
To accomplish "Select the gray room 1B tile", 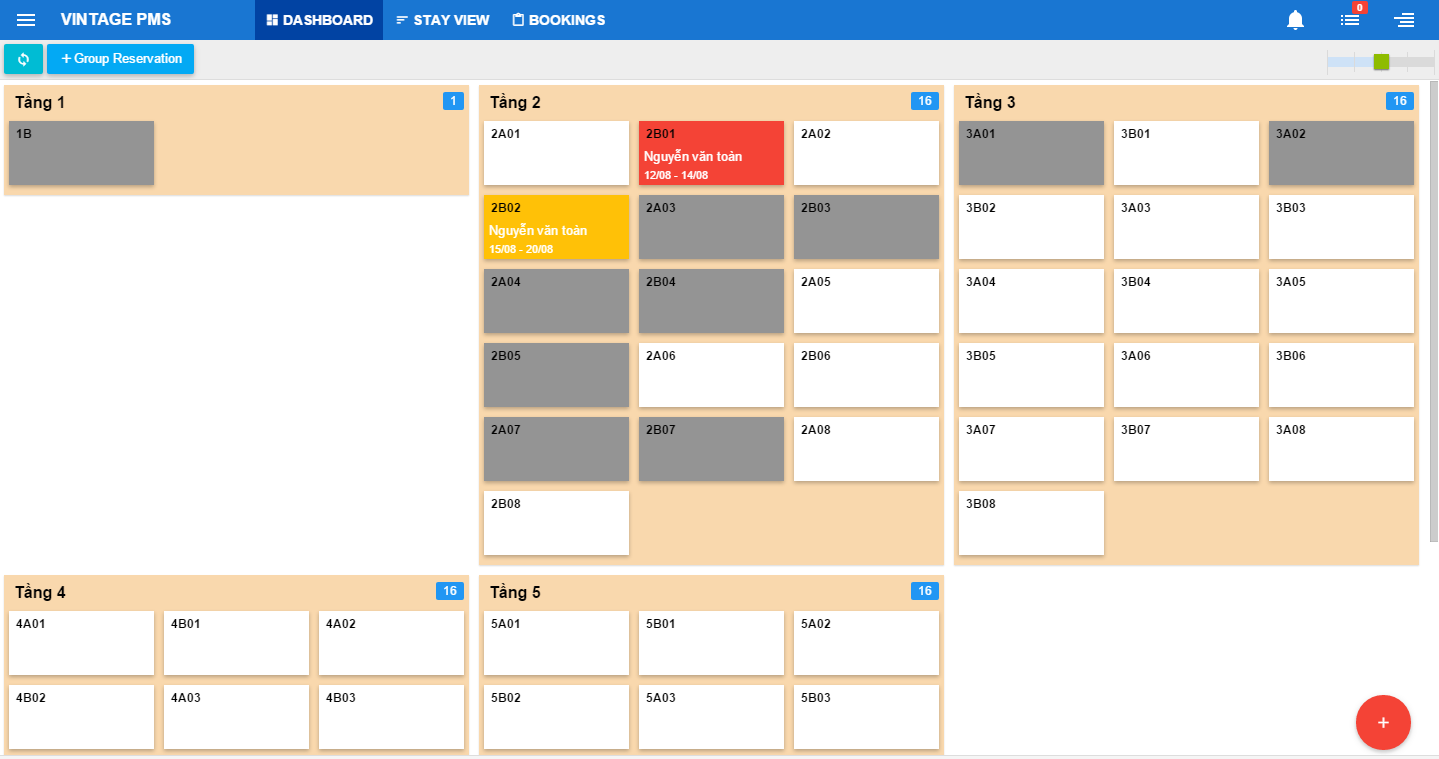I will coord(81,153).
